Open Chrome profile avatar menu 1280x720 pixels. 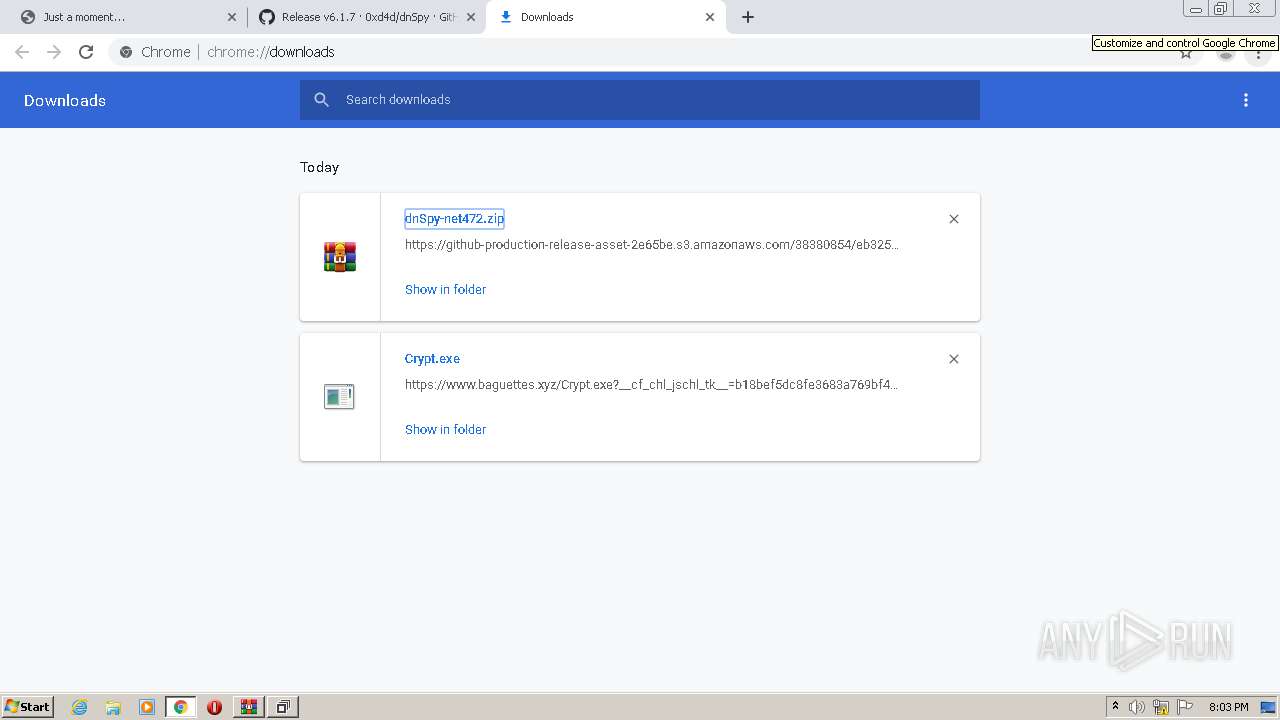tap(1226, 54)
